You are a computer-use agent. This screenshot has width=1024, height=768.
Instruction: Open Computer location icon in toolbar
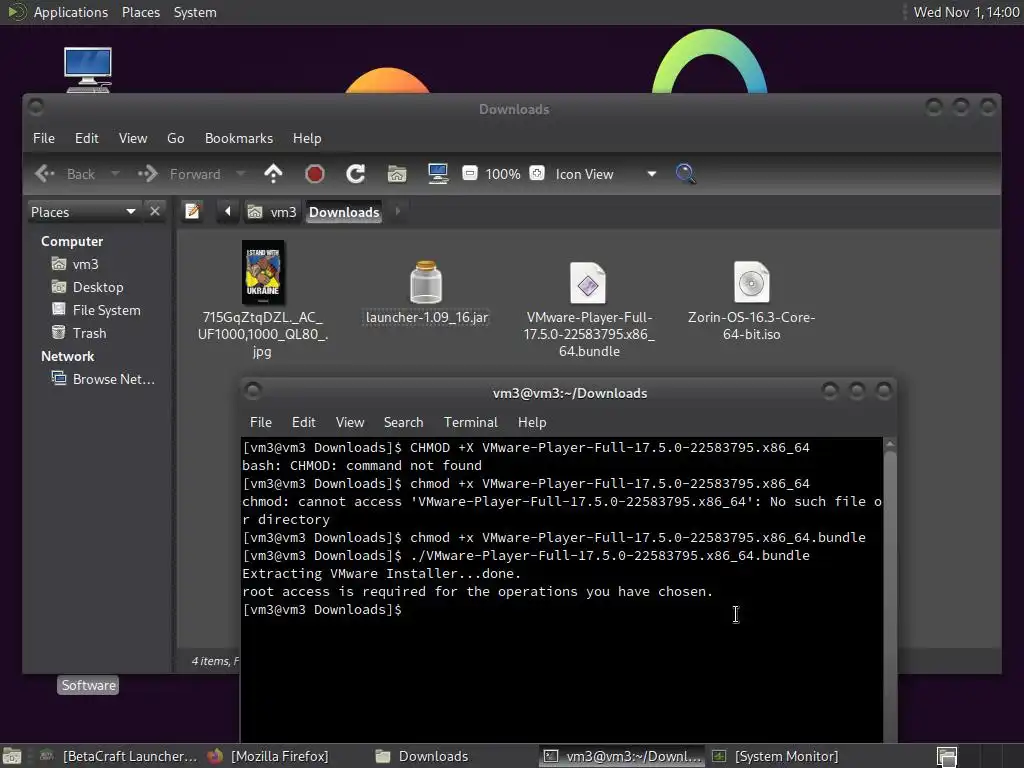pos(438,174)
